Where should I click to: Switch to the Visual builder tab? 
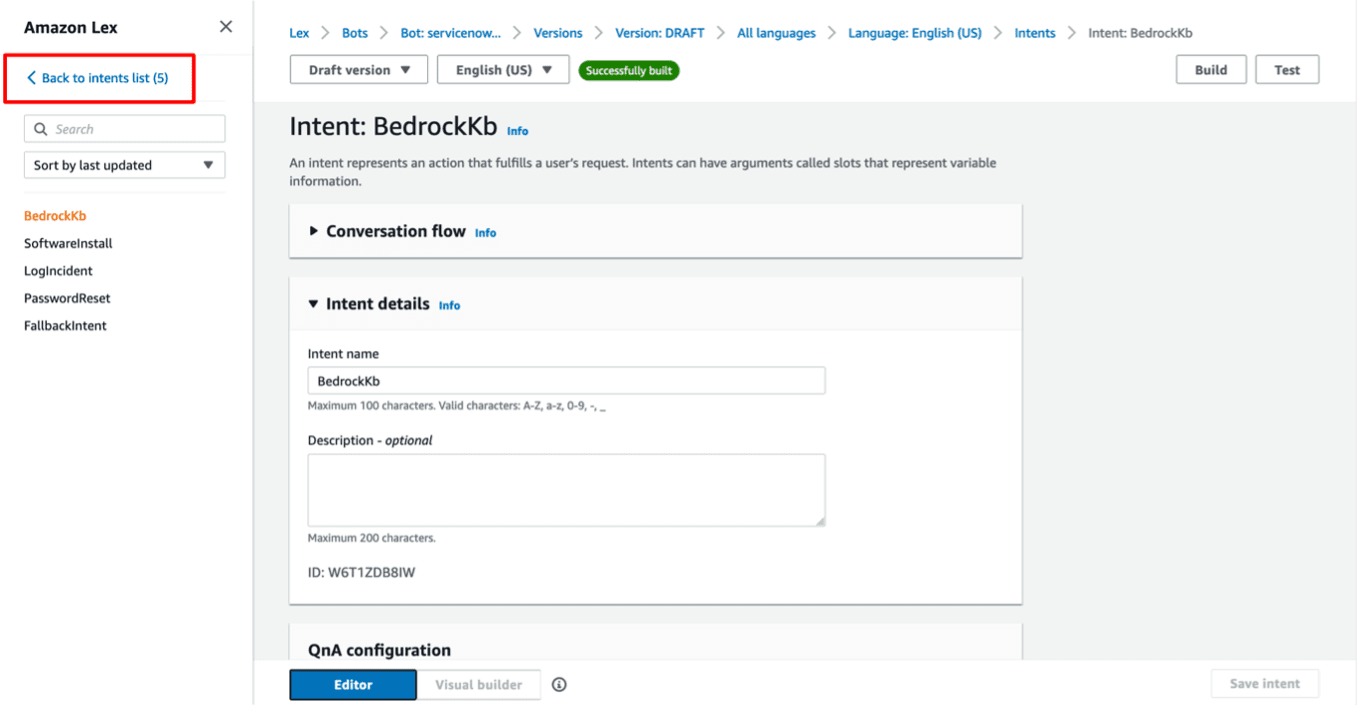pyautogui.click(x=478, y=685)
